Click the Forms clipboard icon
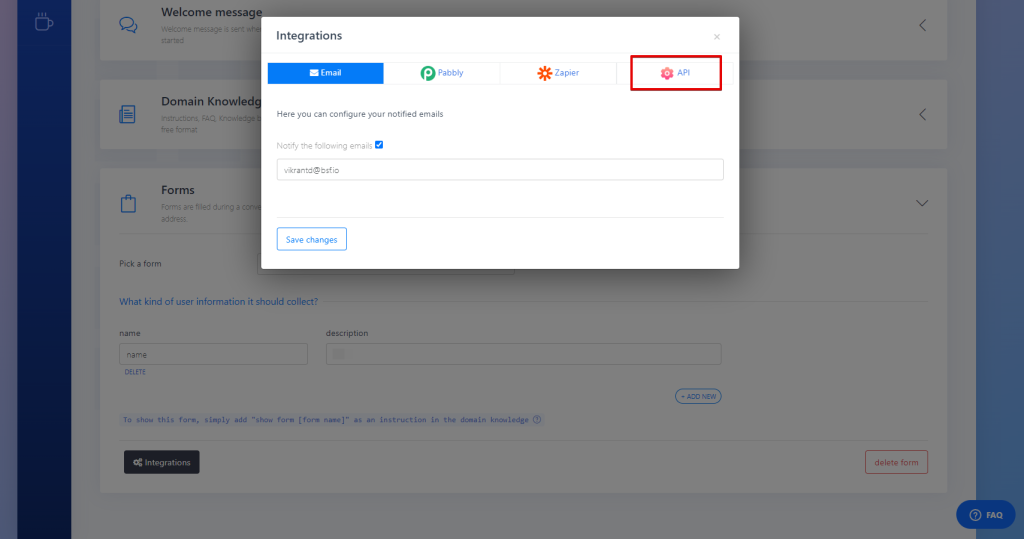The image size is (1024, 539). 128,203
